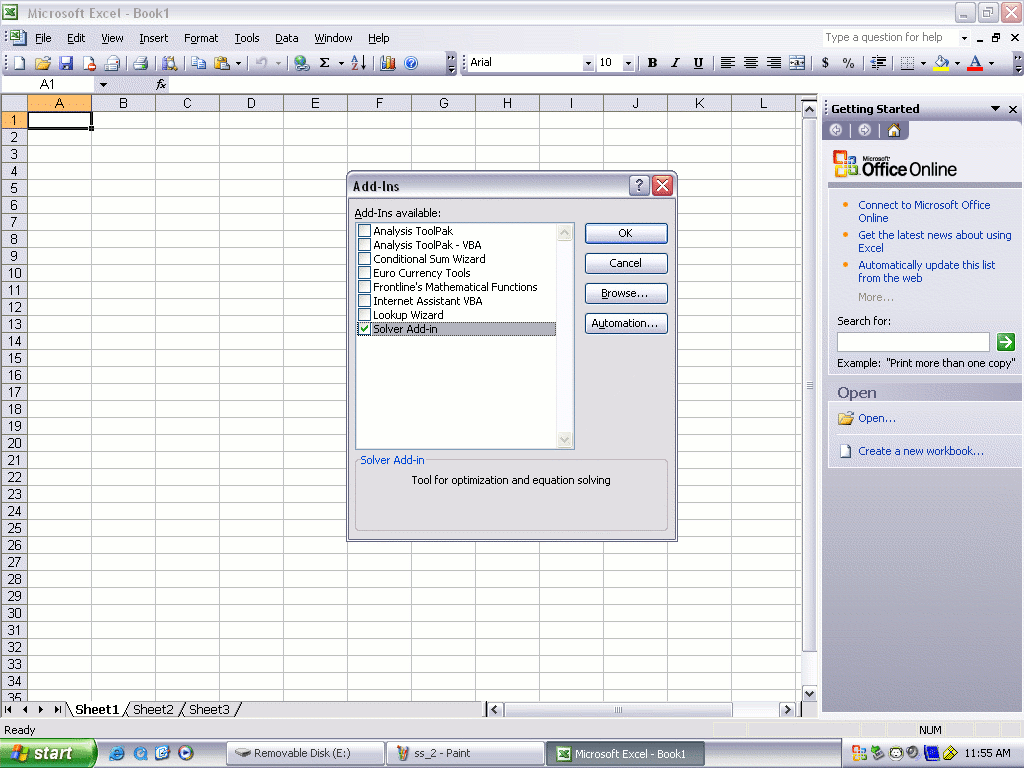Click the Save icon in toolbar
The width and height of the screenshot is (1024, 768).
click(x=66, y=63)
